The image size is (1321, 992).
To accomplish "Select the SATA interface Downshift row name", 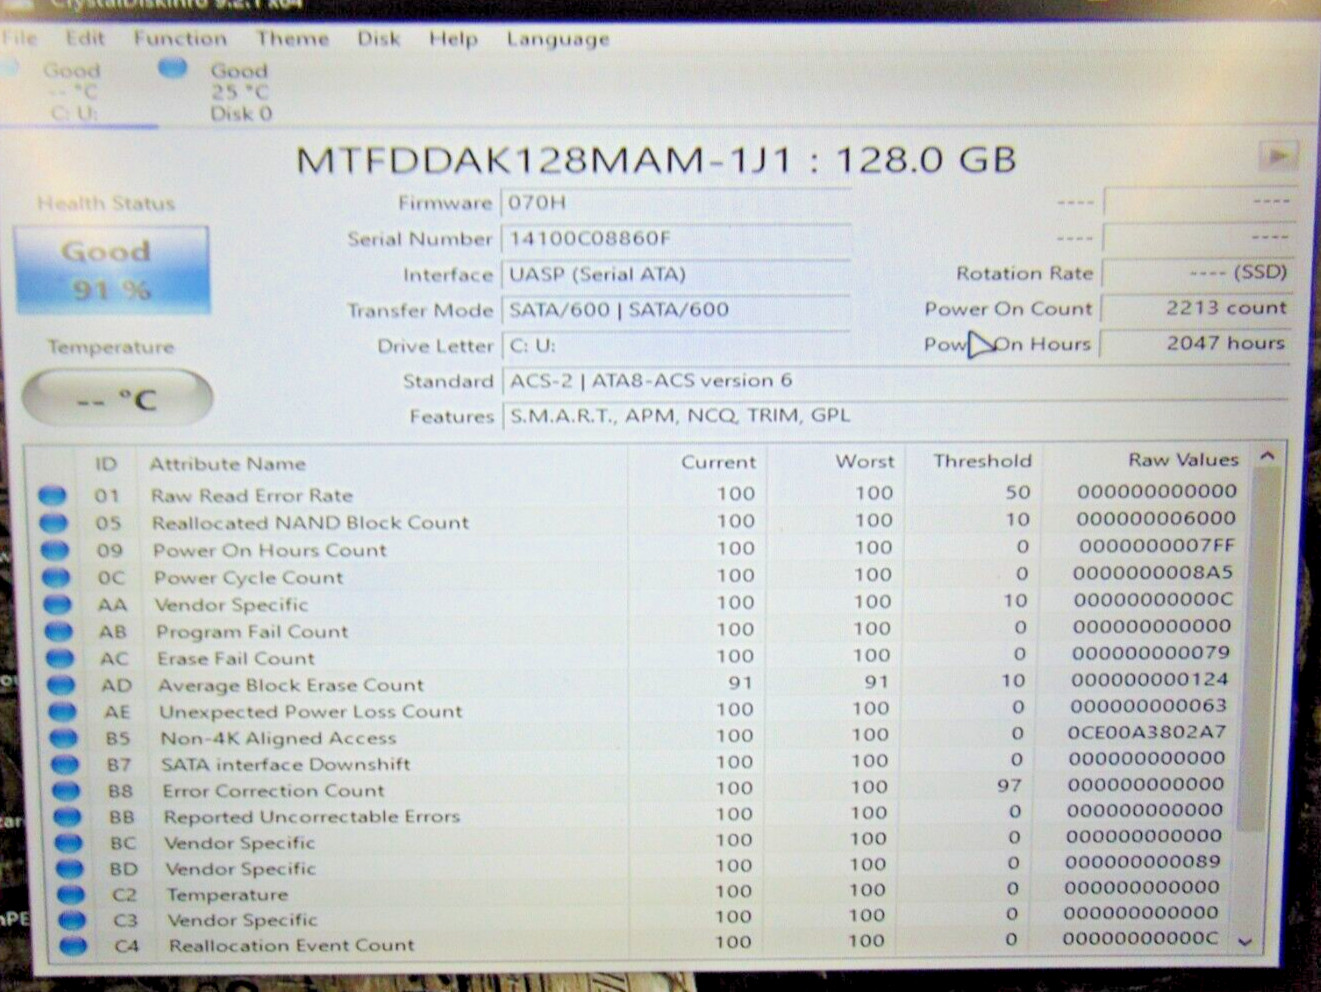I will pyautogui.click(x=286, y=764).
